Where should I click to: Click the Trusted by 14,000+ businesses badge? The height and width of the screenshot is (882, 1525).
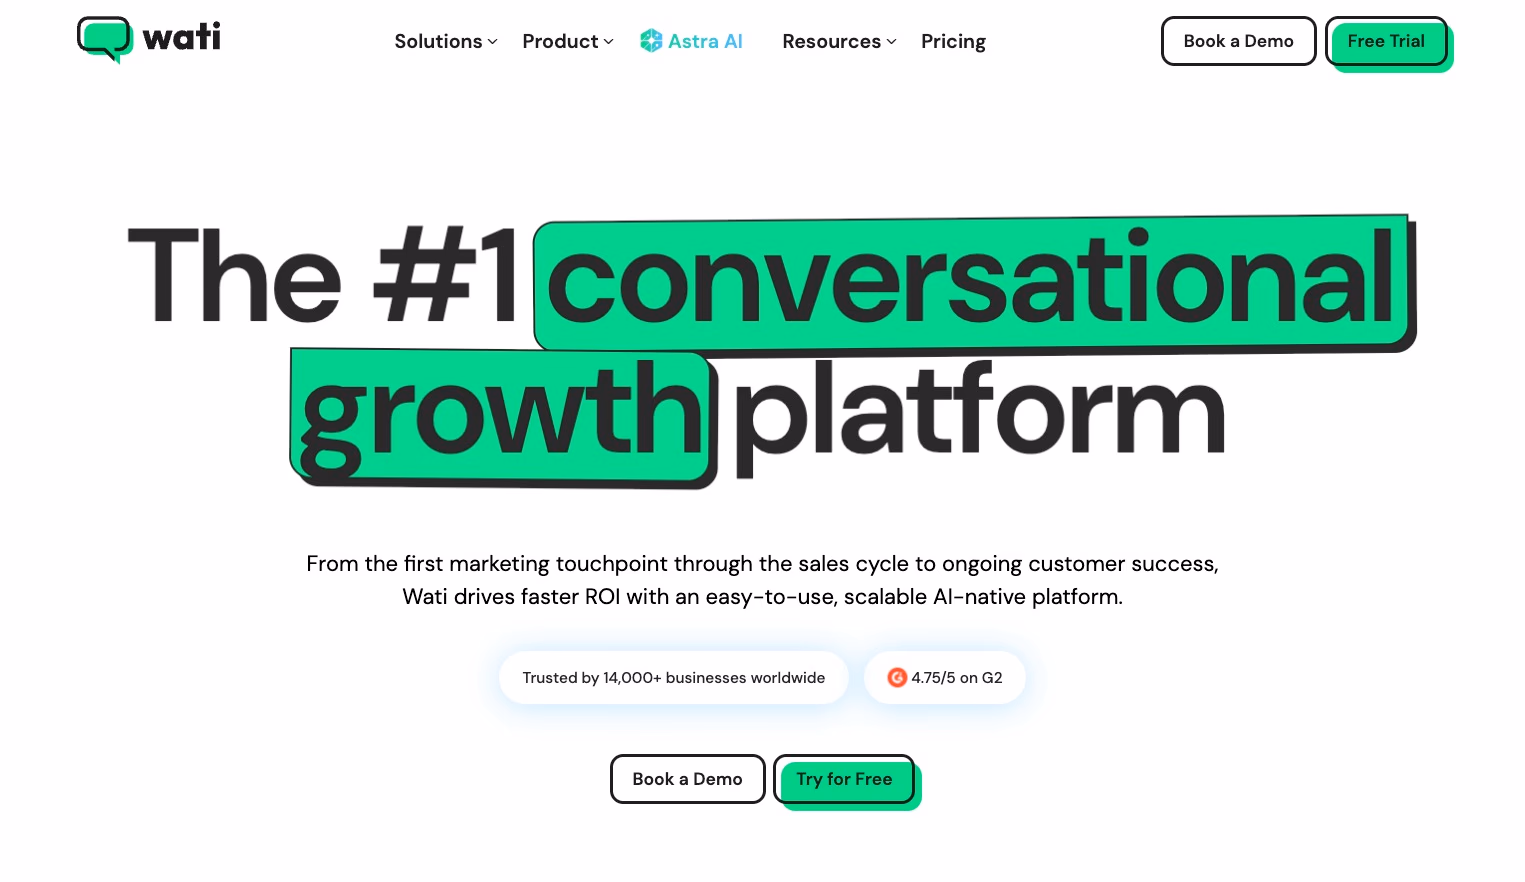[x=673, y=678]
